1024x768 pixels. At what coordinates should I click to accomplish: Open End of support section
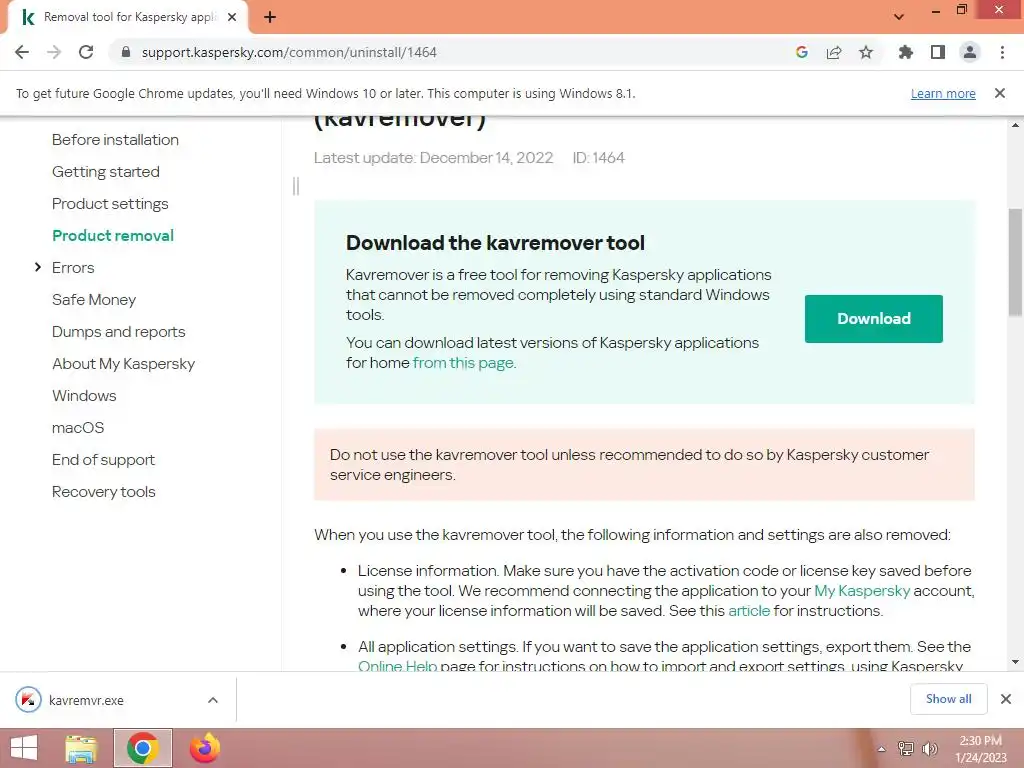(104, 460)
